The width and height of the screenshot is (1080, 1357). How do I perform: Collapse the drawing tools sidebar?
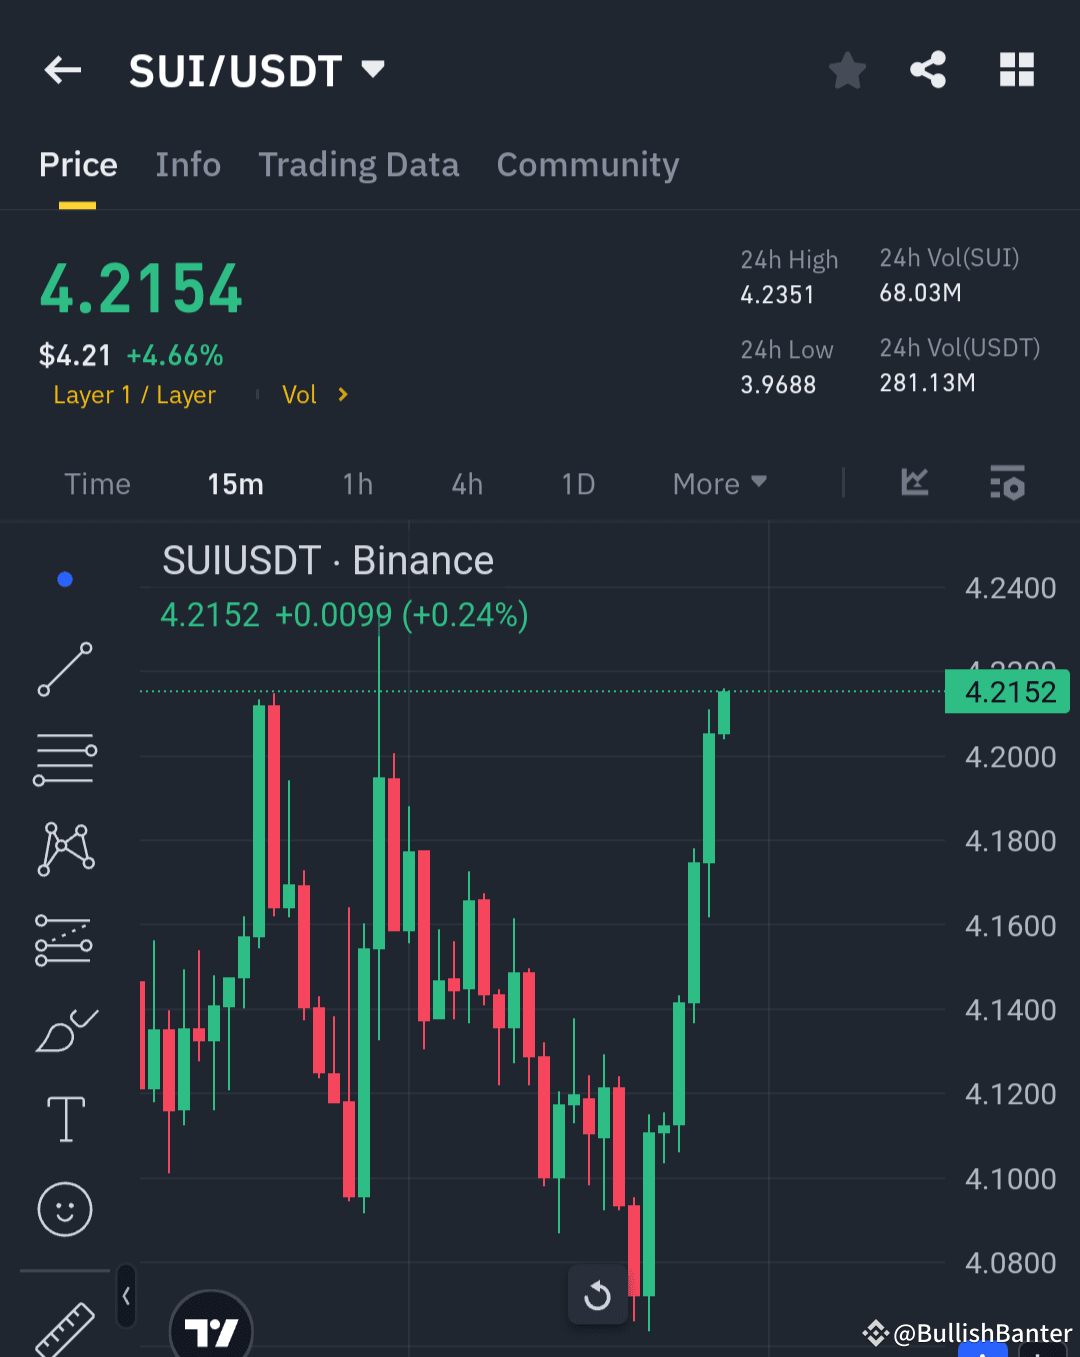126,1294
